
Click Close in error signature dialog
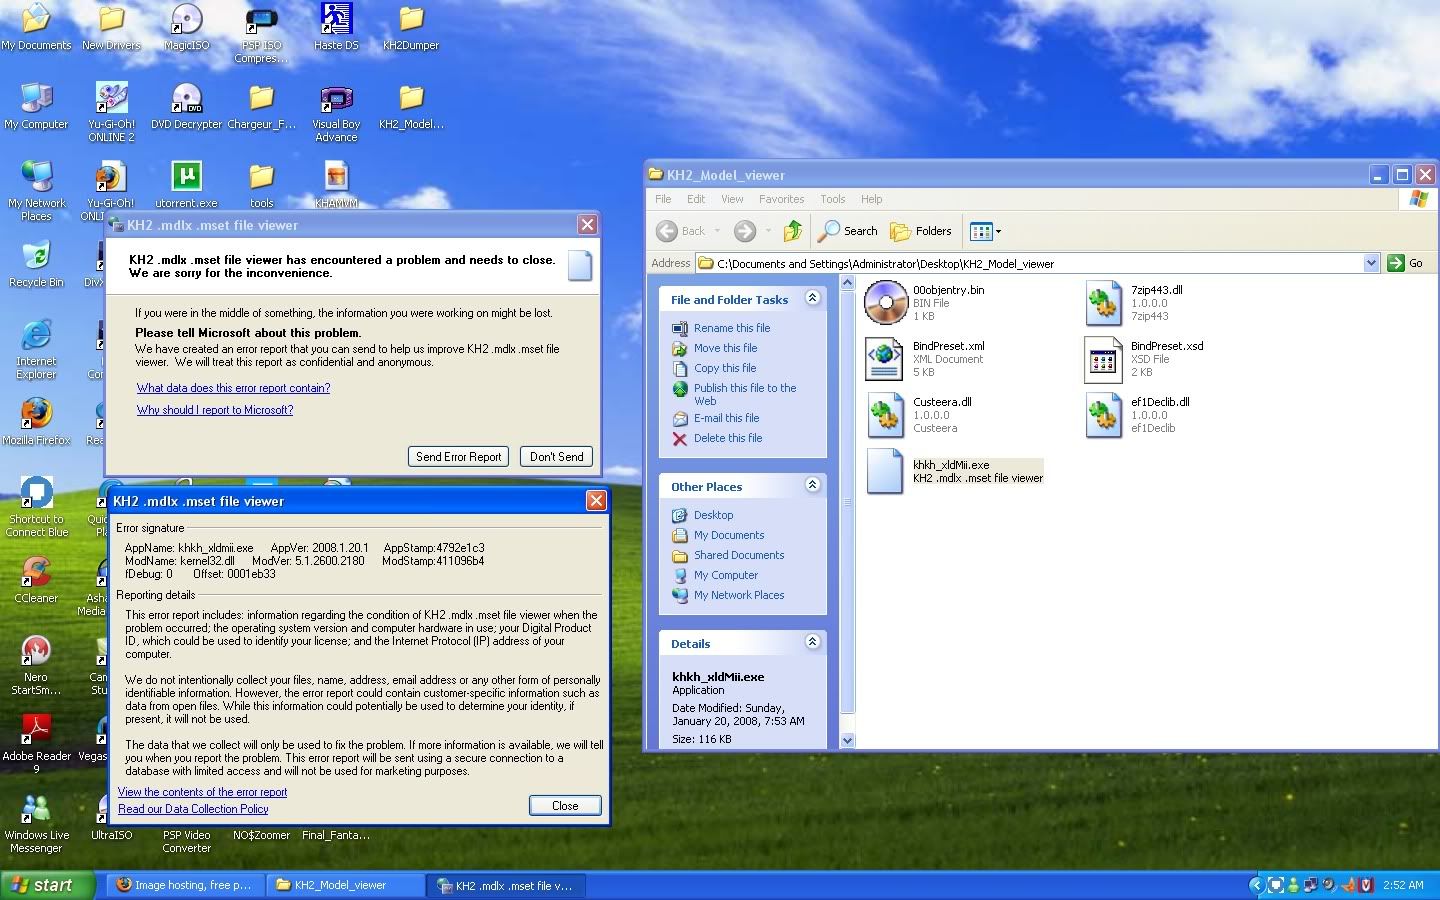click(565, 806)
